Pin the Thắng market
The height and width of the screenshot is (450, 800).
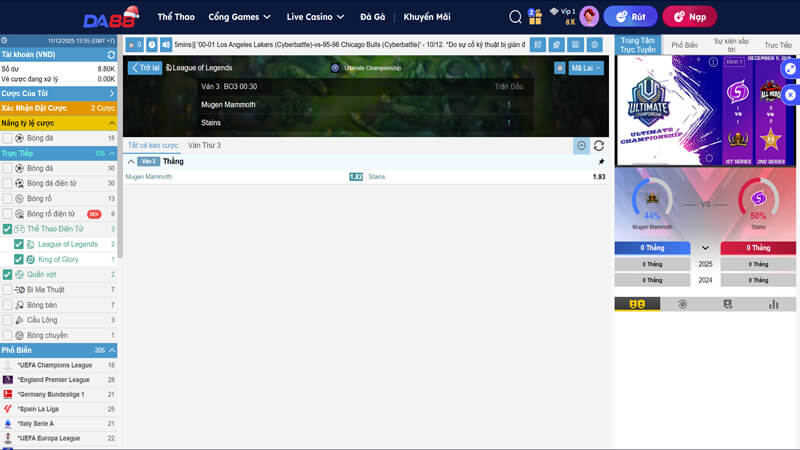point(601,162)
